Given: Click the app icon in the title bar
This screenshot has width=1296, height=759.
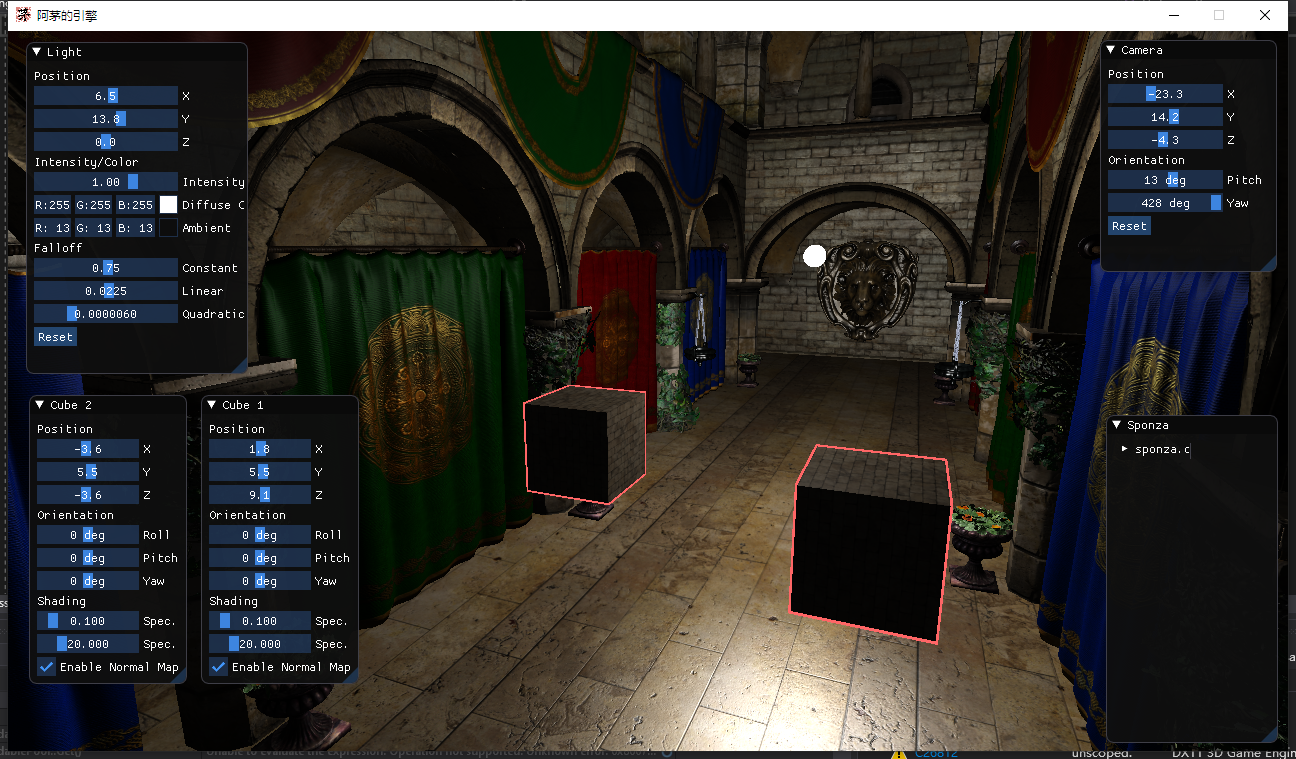Looking at the screenshot, I should click(x=22, y=15).
